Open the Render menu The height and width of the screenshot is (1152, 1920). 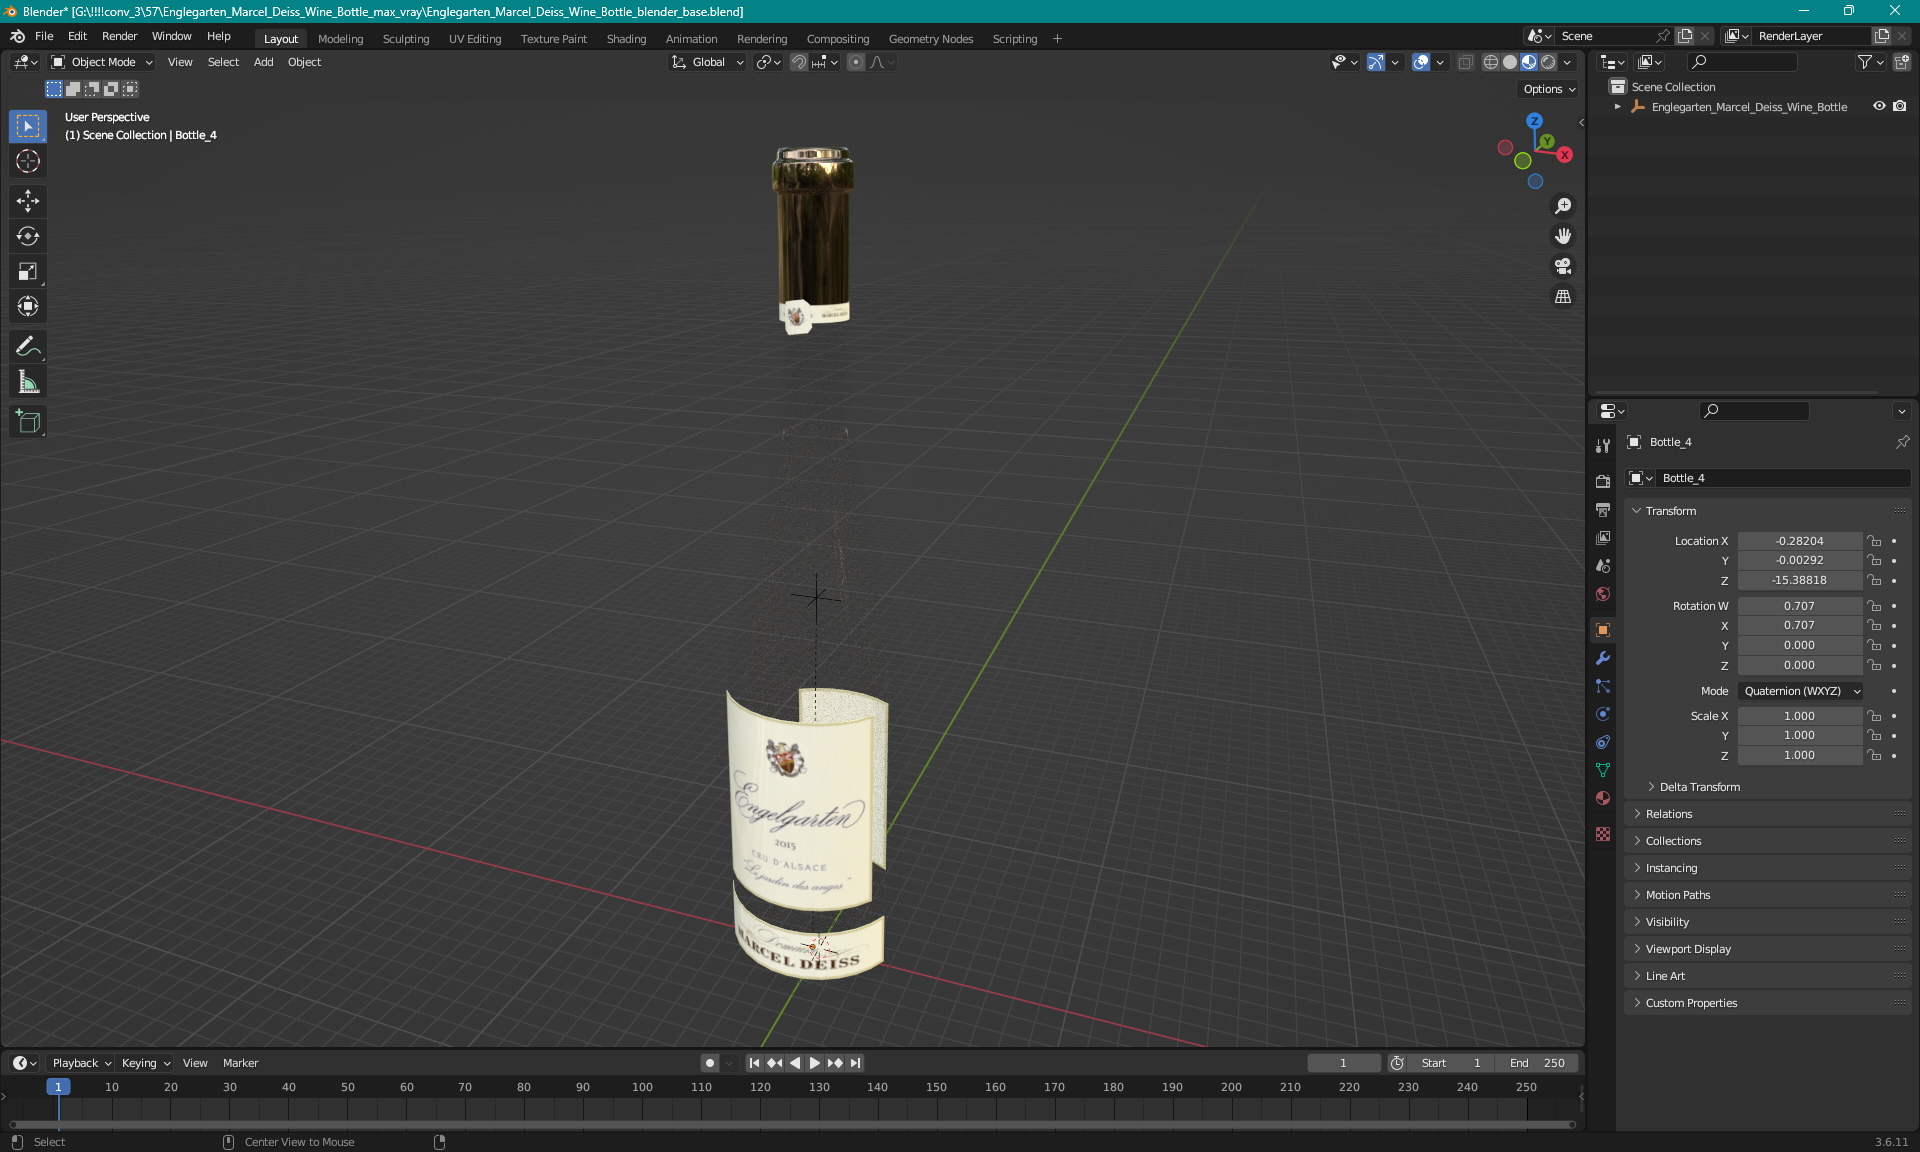(x=119, y=36)
